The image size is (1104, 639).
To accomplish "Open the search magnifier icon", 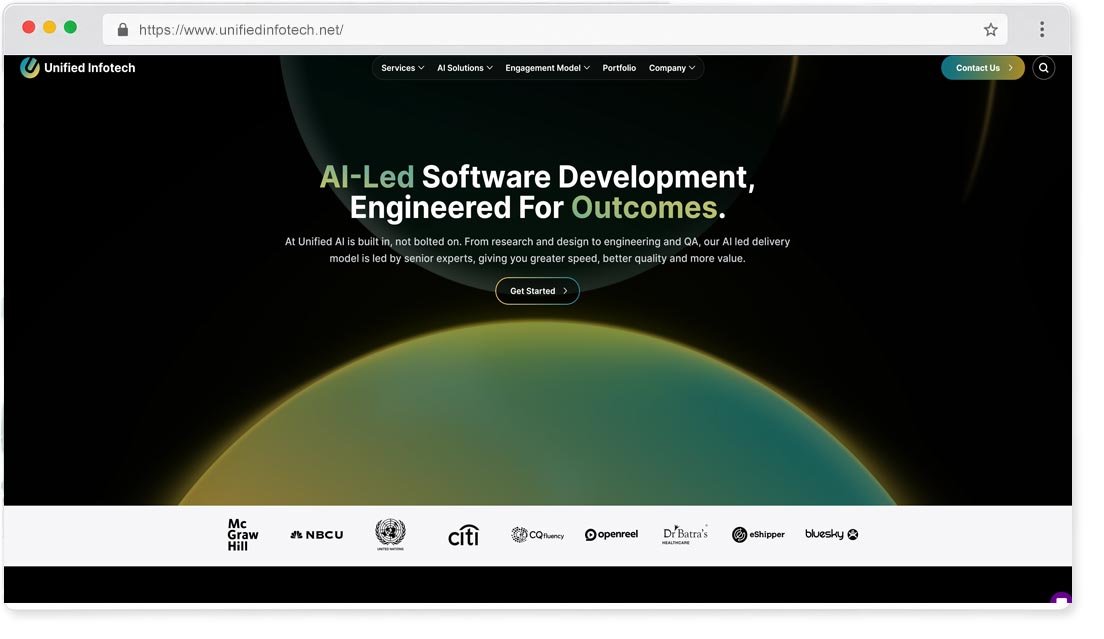I will (1043, 68).
